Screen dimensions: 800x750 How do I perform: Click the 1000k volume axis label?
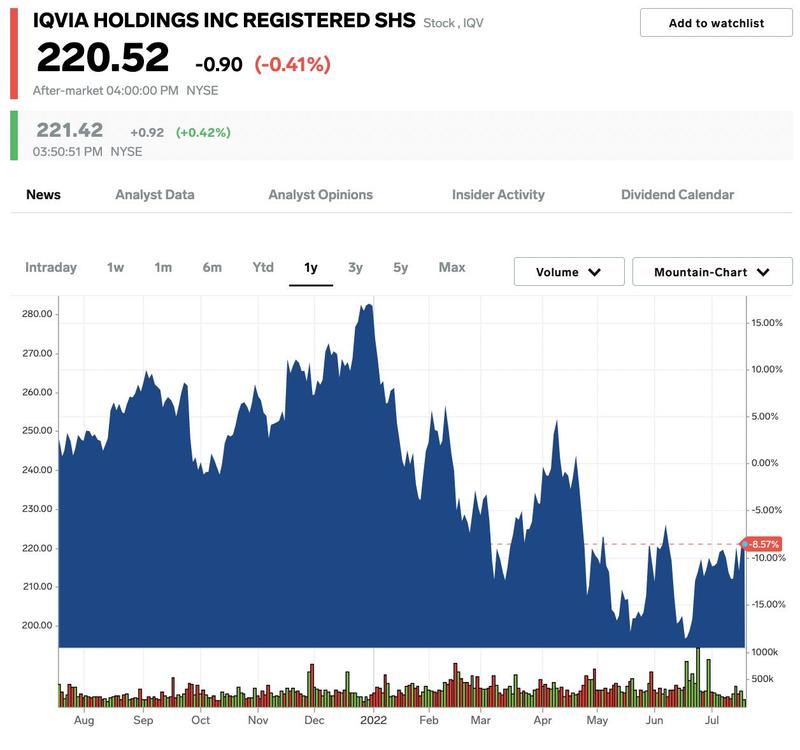[x=765, y=652]
